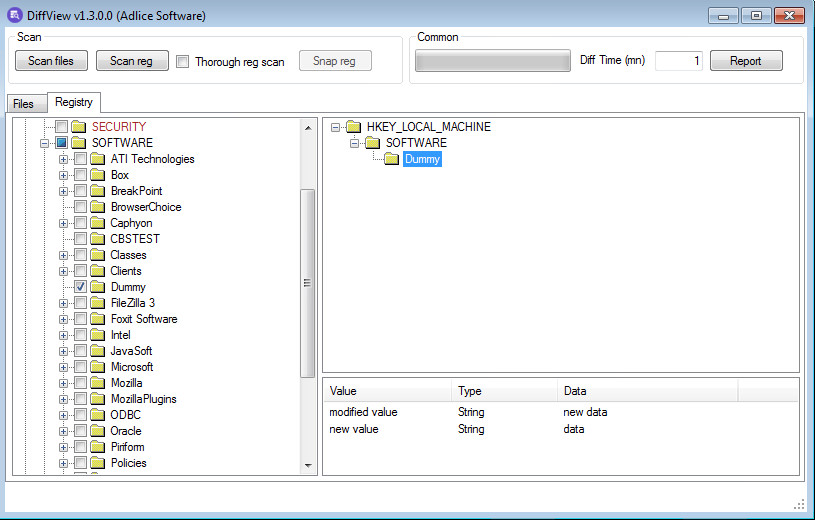Uncheck the Dummy key checkbox
Screen dimensions: 815x520
[81, 287]
